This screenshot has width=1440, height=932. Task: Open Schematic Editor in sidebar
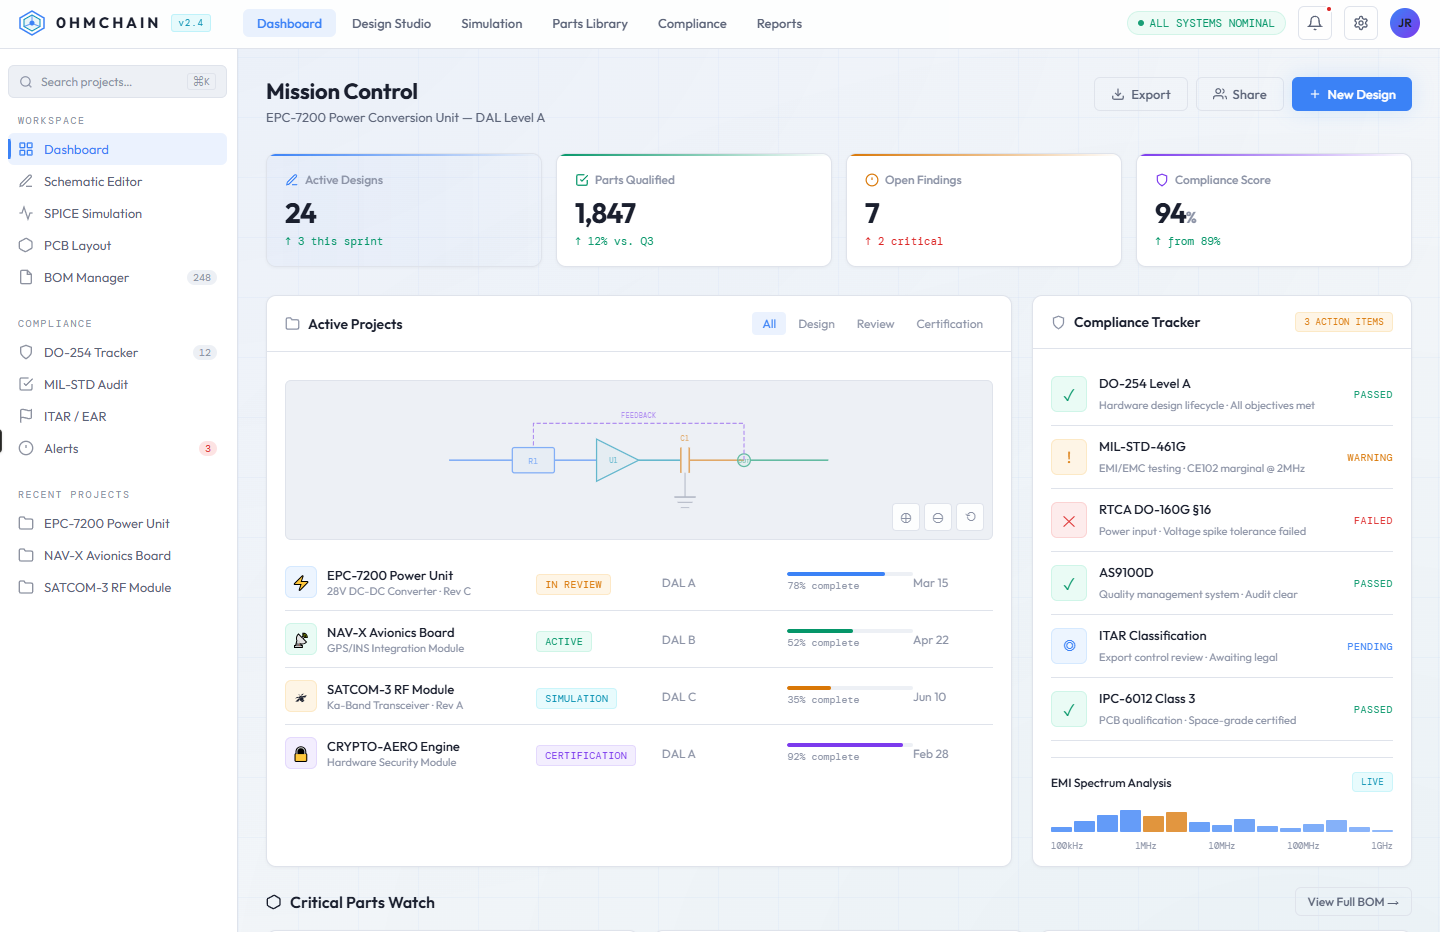click(117, 181)
